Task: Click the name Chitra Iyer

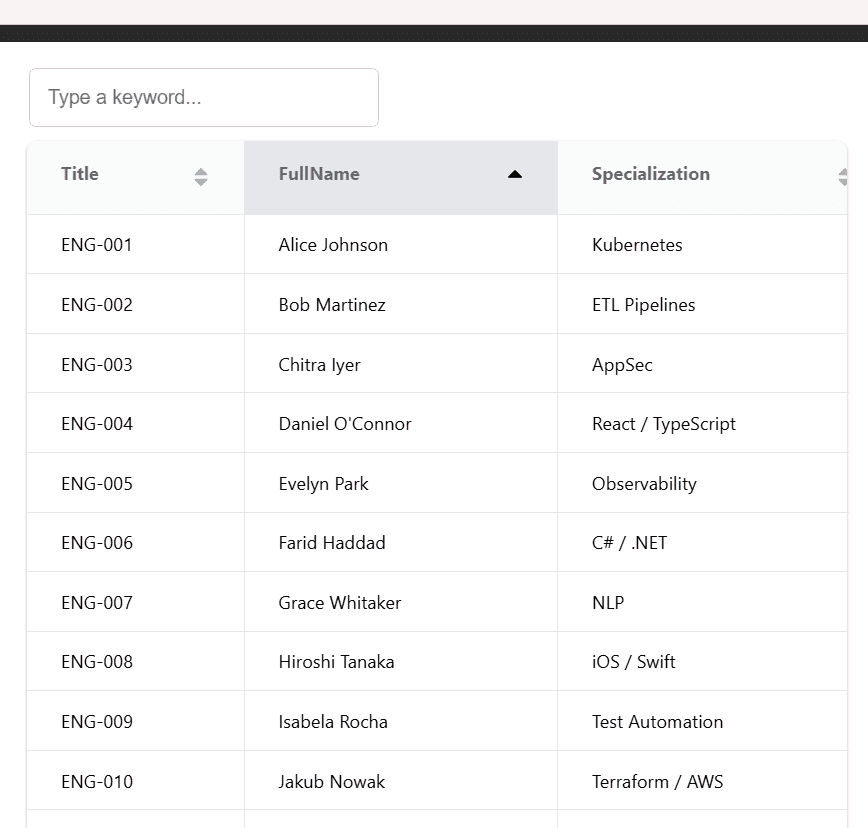Action: pos(319,365)
